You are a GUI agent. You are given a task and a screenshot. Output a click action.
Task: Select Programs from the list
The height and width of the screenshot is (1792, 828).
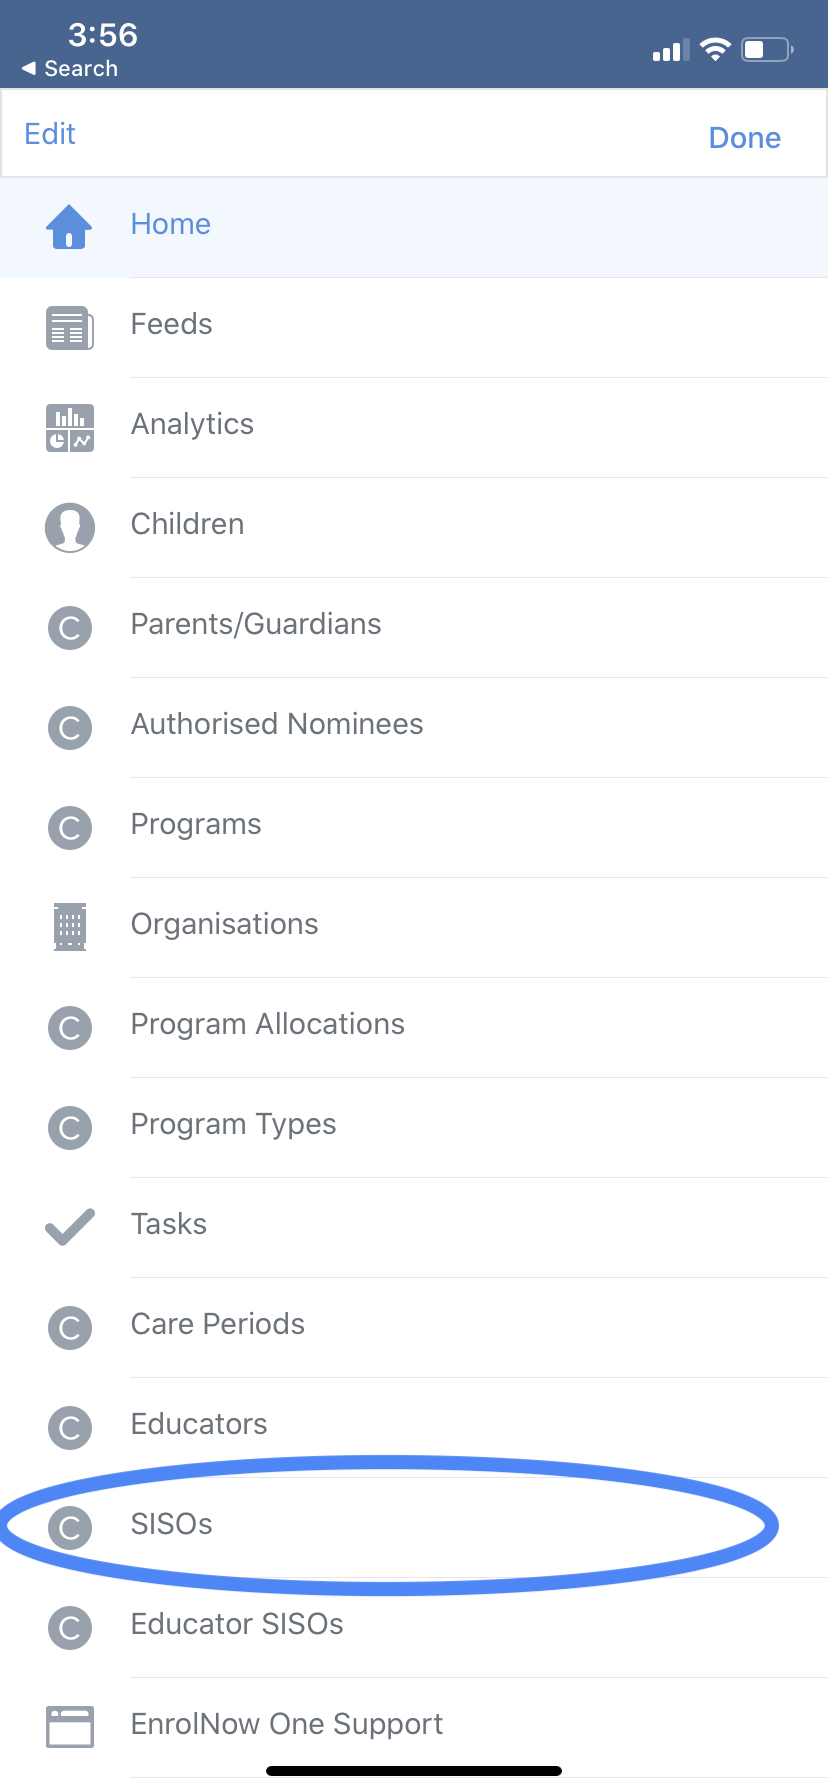(x=196, y=824)
